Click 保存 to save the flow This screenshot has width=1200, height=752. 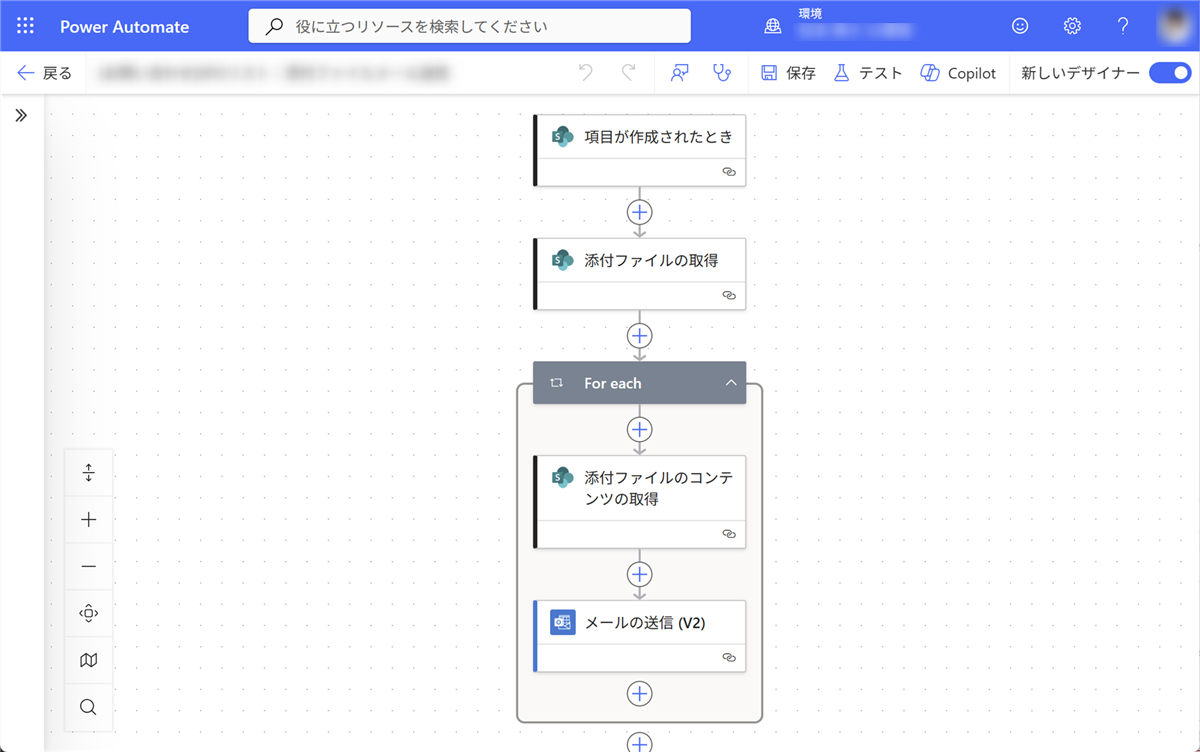[788, 73]
